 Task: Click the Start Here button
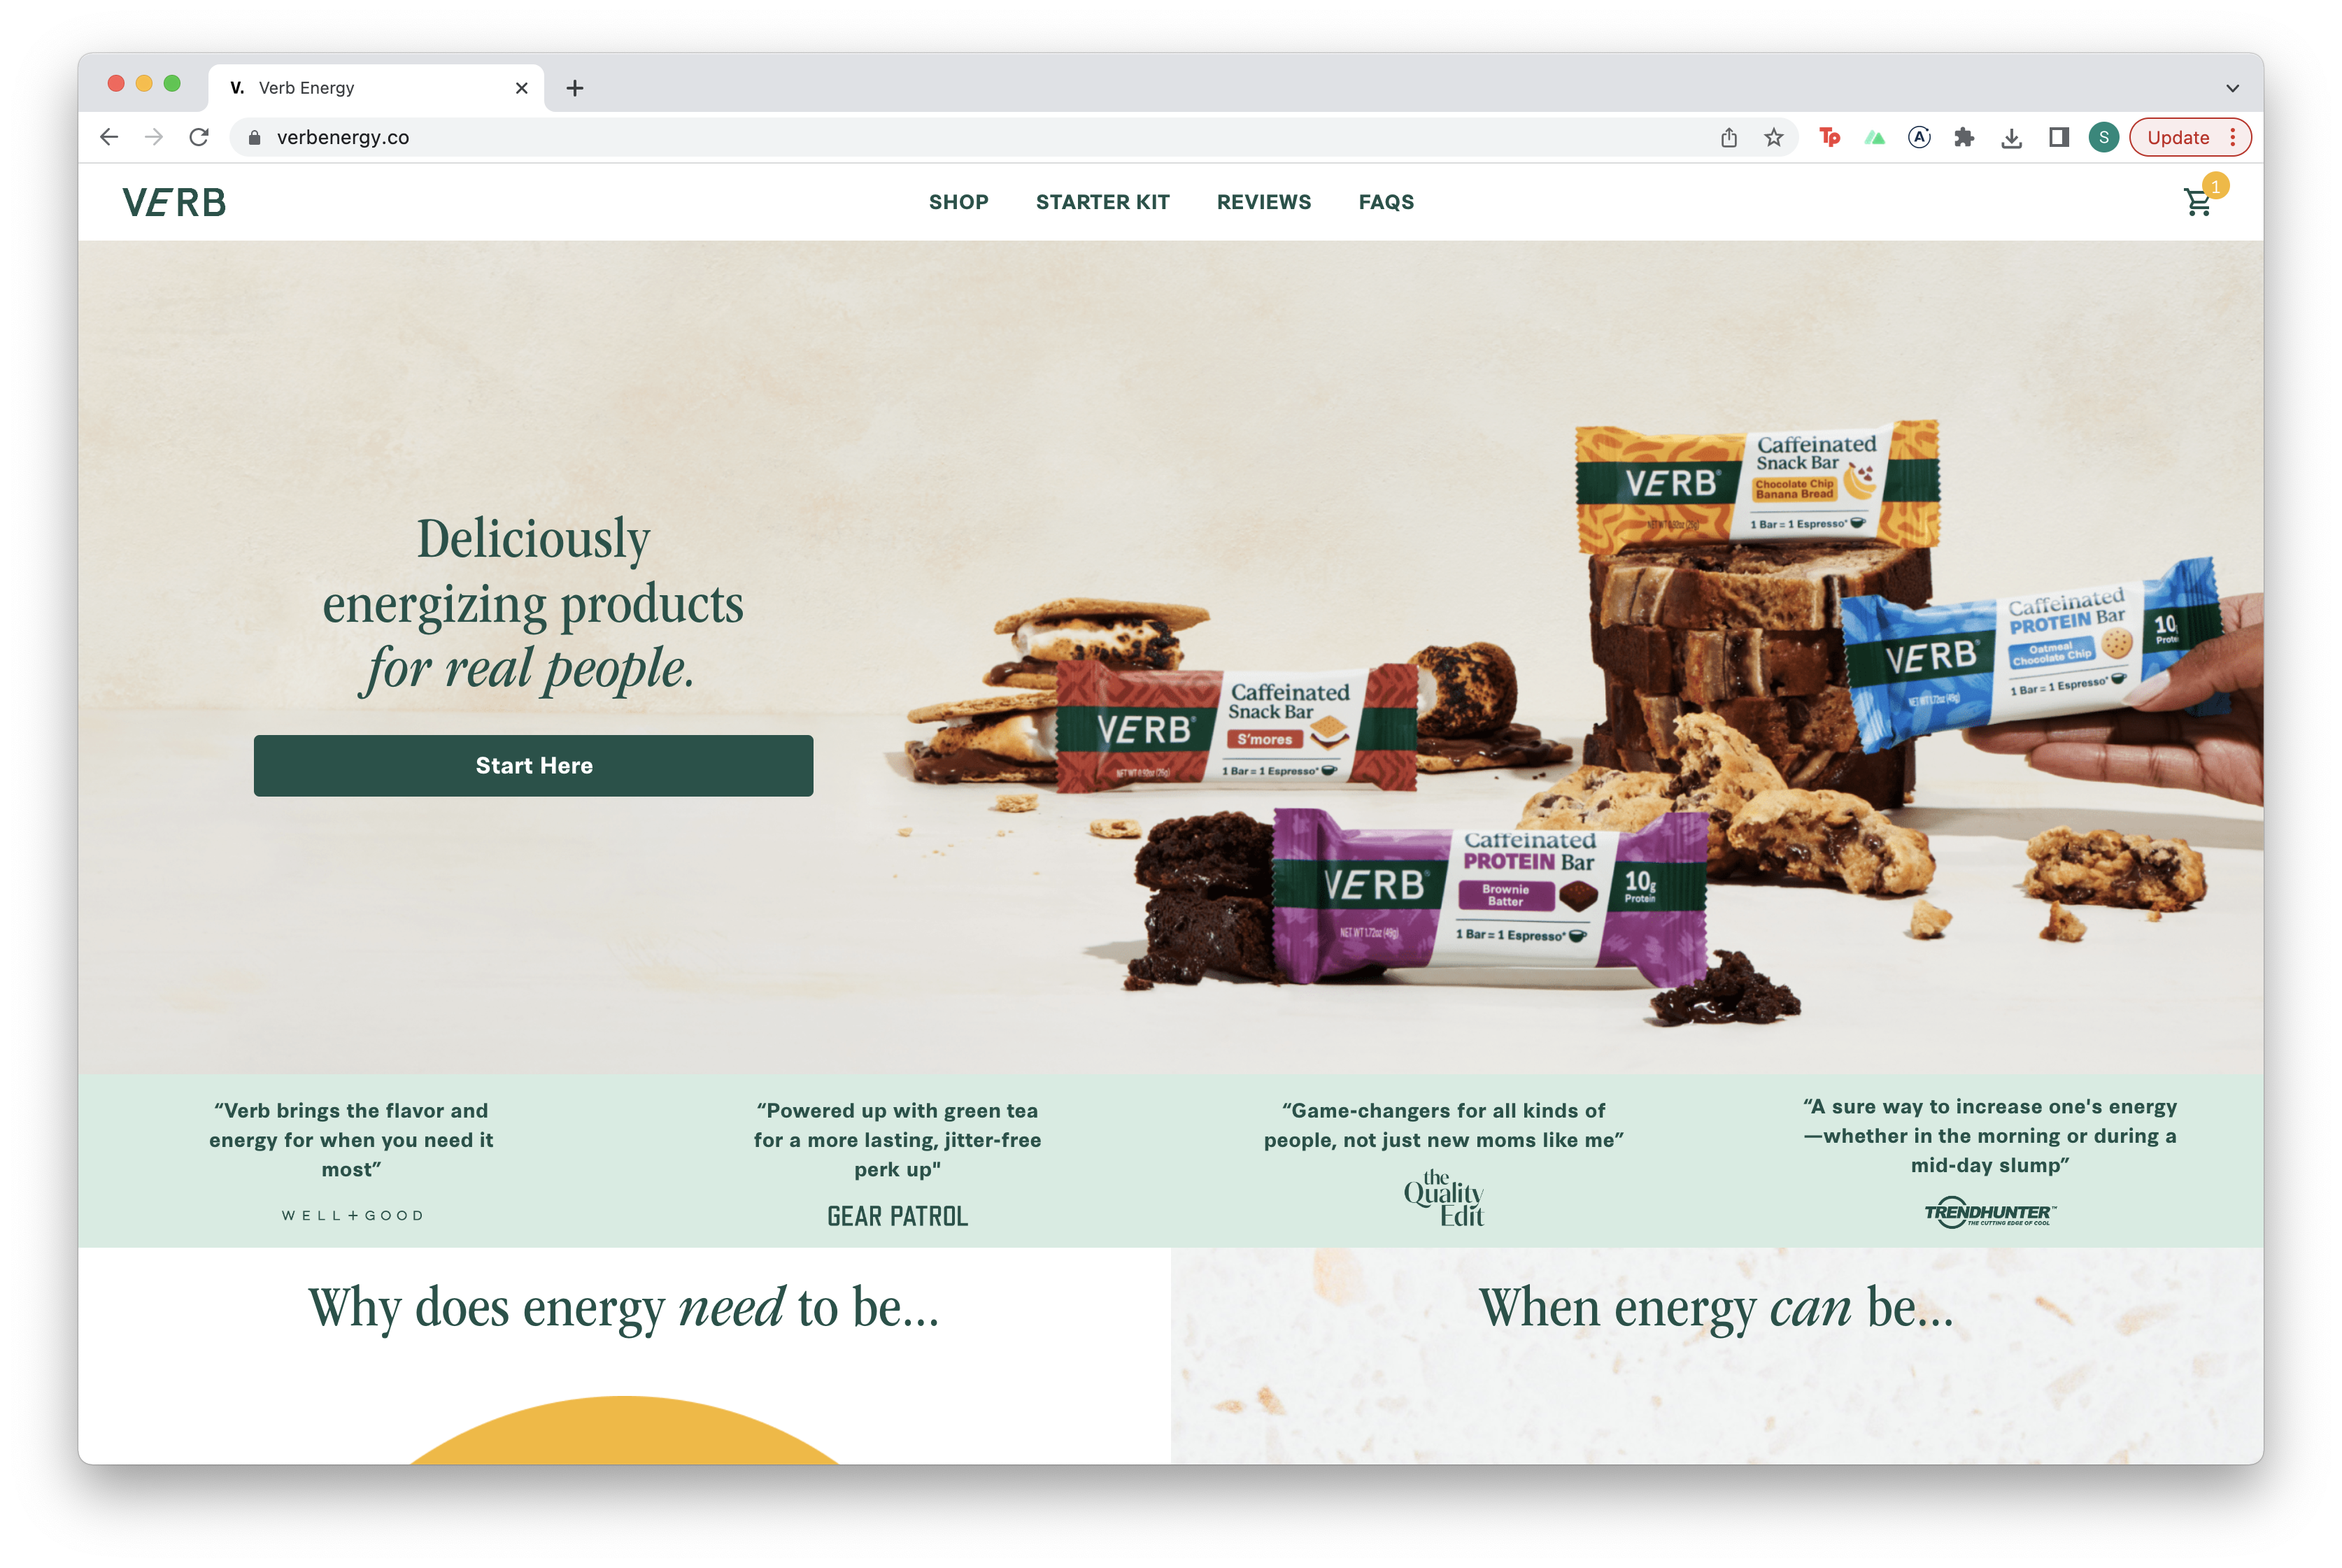tap(533, 765)
